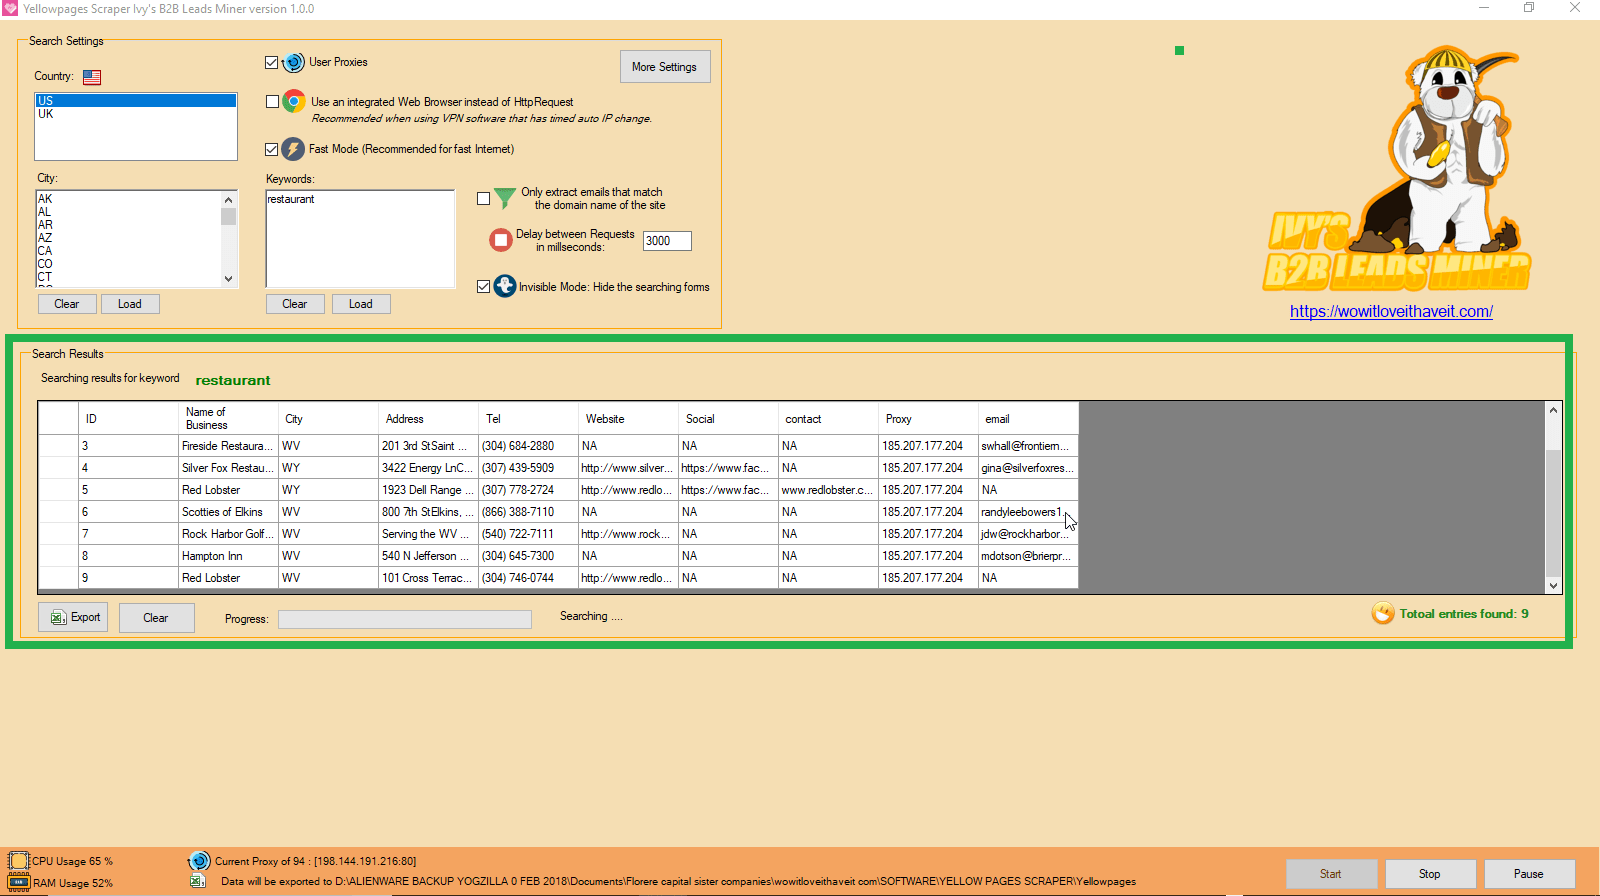The height and width of the screenshot is (896, 1600).
Task: Click the search Progress bar
Action: pyautogui.click(x=405, y=619)
